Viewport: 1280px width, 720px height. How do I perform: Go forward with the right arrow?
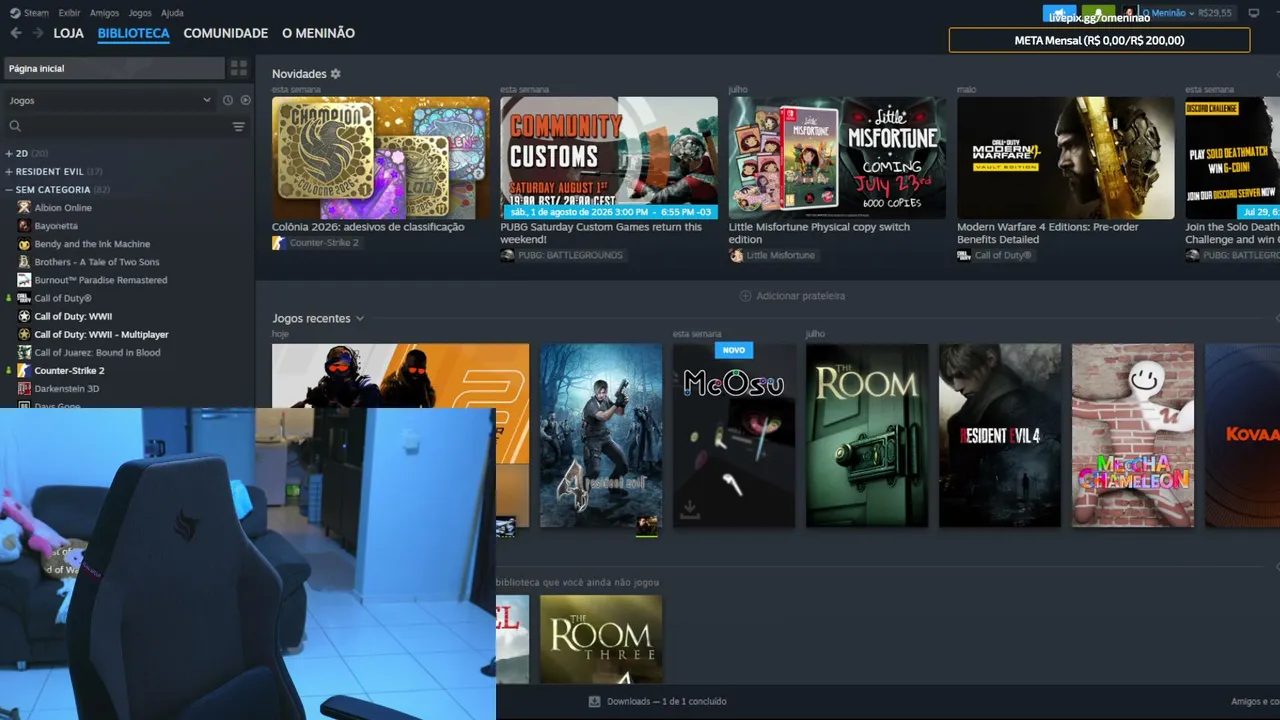38,33
